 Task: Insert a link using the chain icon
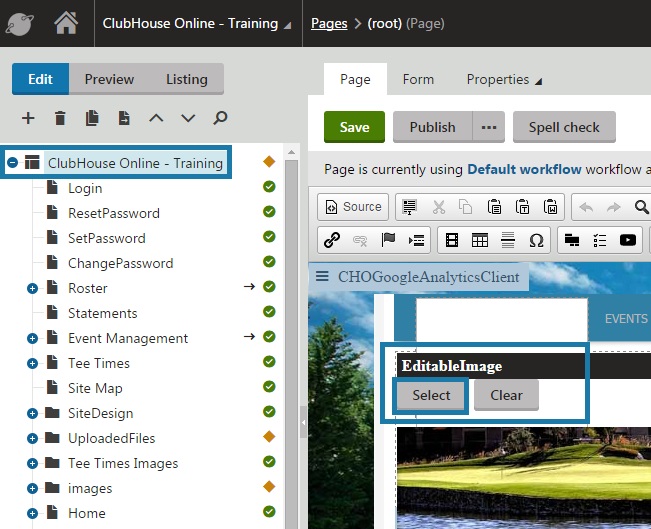pyautogui.click(x=332, y=240)
